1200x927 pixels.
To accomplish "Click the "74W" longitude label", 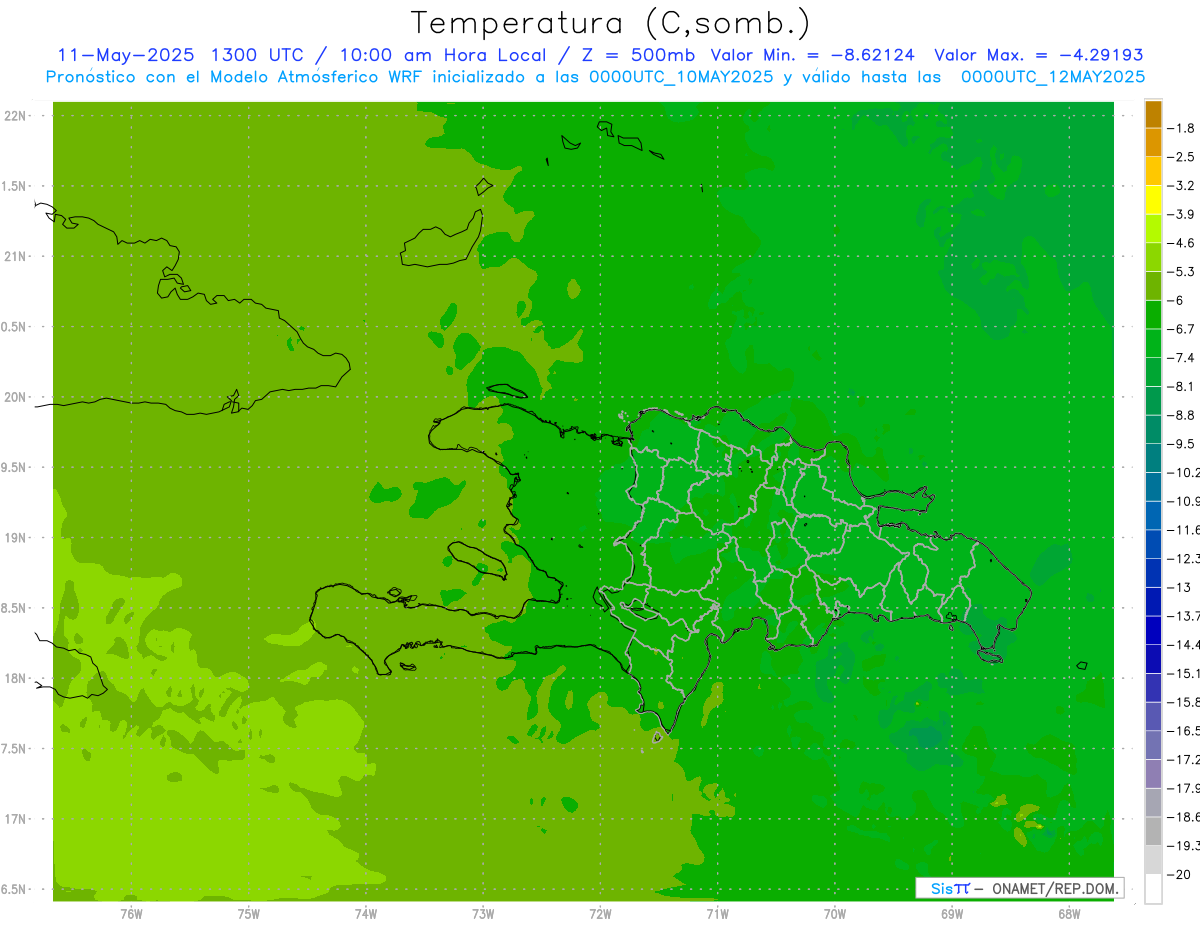I will tap(366, 914).
